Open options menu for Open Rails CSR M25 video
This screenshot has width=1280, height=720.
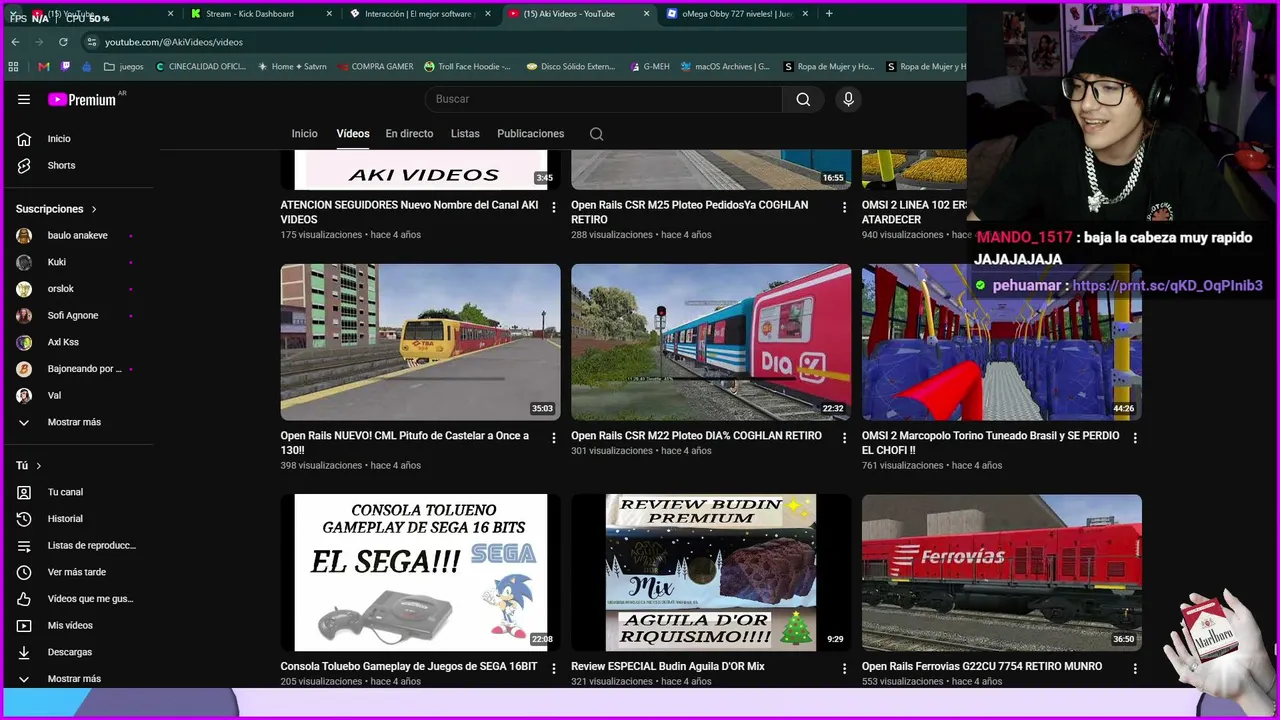tap(844, 208)
